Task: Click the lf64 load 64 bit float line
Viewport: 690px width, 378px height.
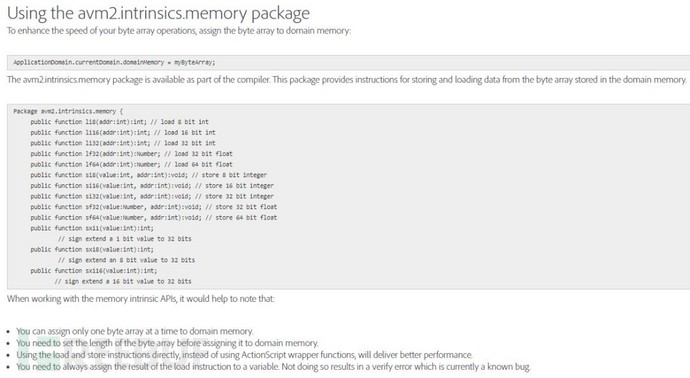Action: pyautogui.click(x=132, y=164)
